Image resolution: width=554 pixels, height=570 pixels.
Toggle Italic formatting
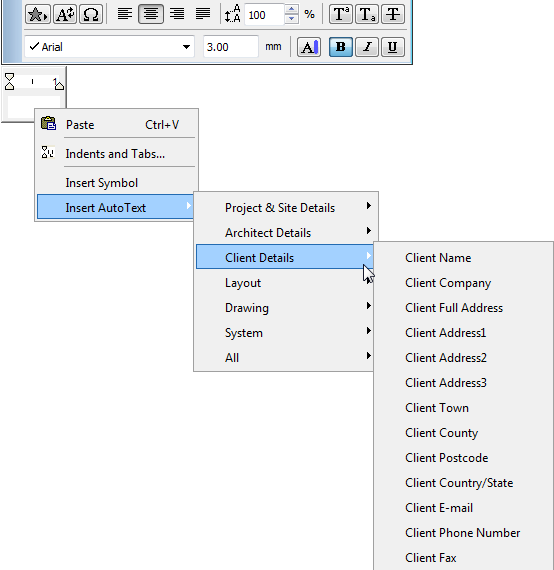click(x=367, y=47)
